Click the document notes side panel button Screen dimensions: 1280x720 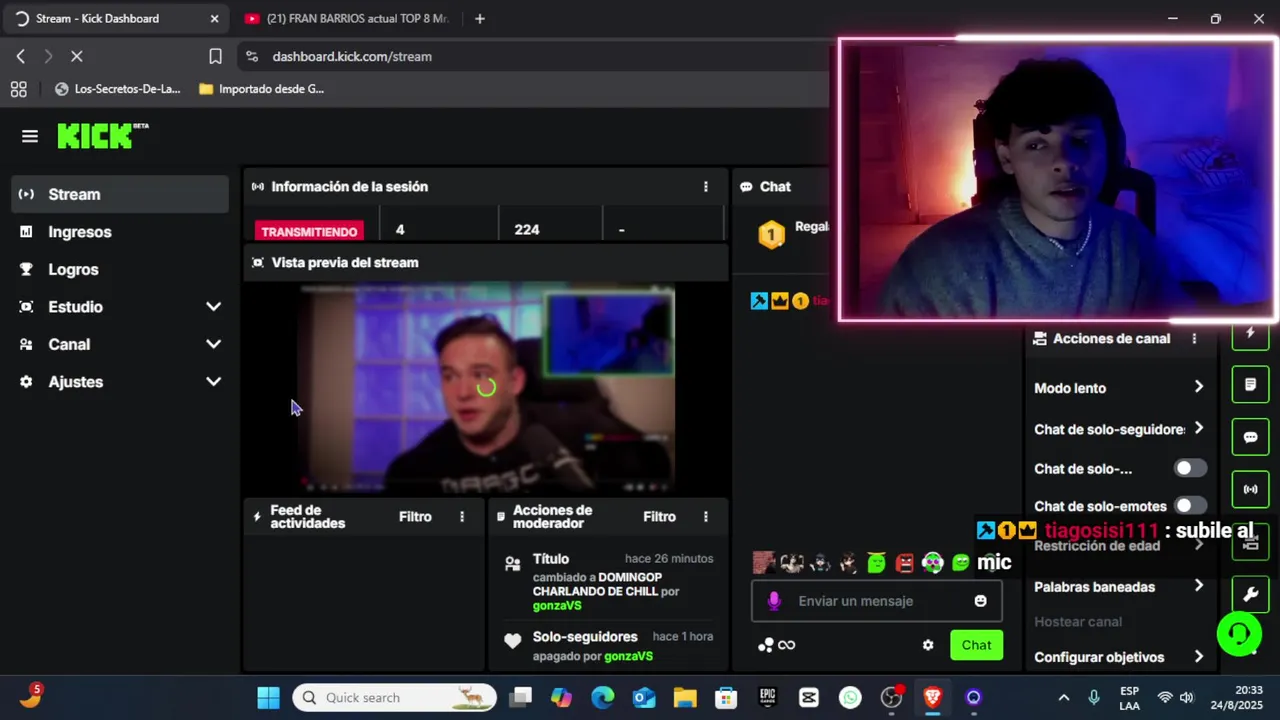point(1250,384)
